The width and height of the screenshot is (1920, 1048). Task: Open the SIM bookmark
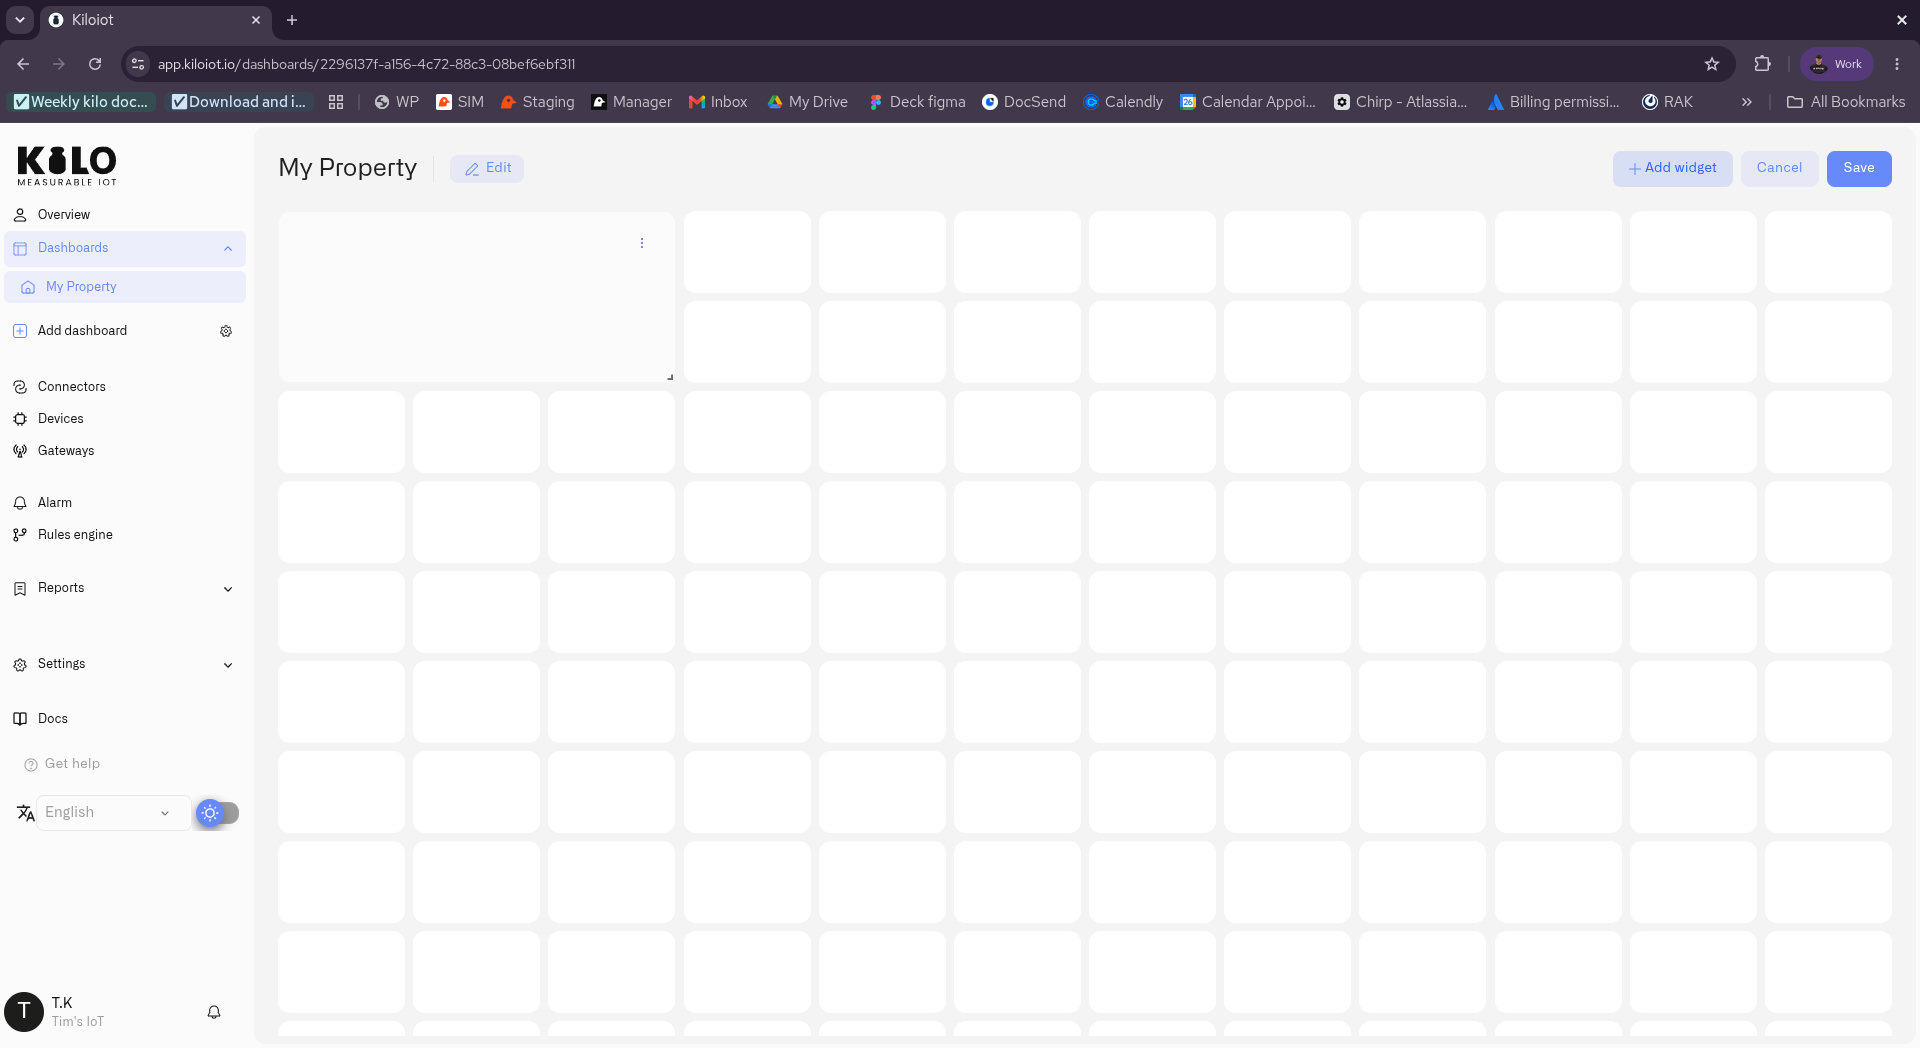(x=460, y=102)
